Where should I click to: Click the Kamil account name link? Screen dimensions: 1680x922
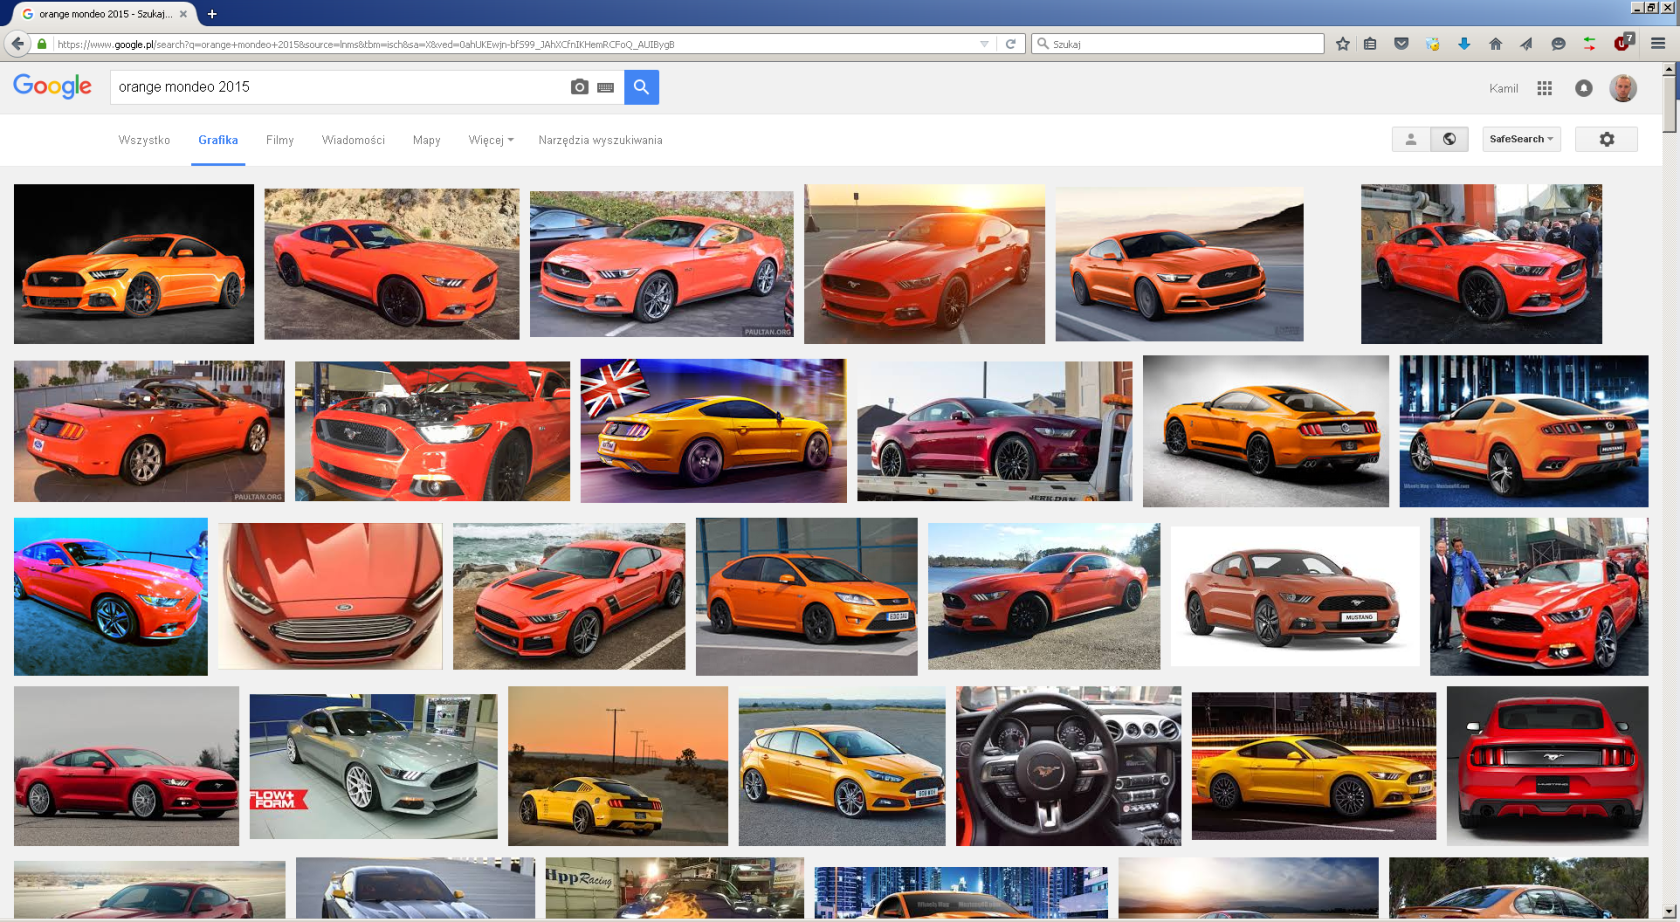coord(1503,88)
